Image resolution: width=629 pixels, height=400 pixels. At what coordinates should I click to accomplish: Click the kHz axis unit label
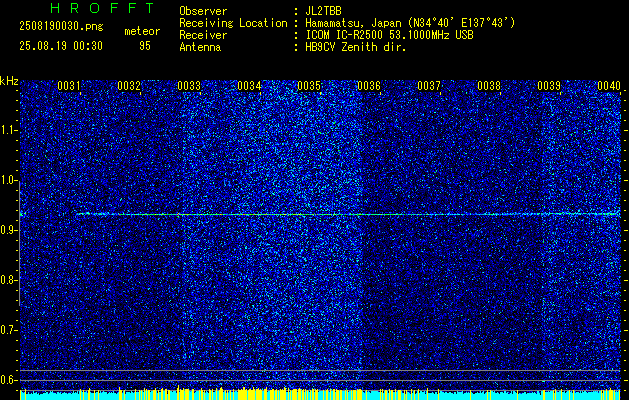pyautogui.click(x=9, y=81)
